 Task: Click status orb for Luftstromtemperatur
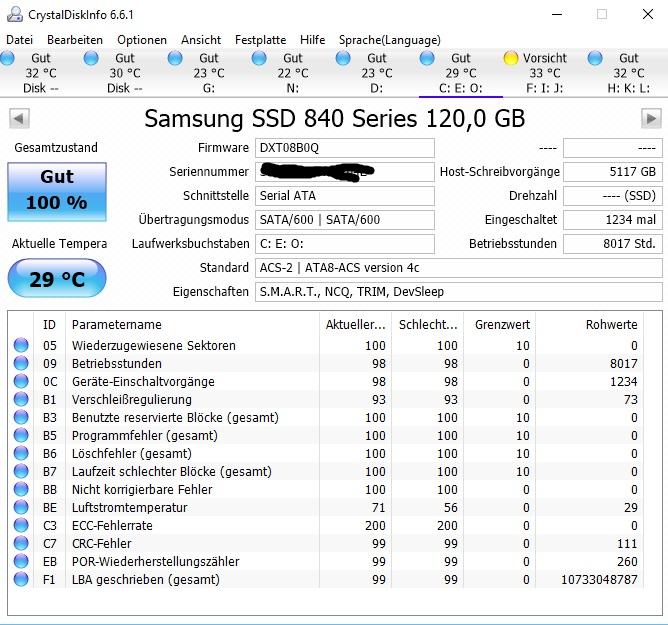(21, 507)
